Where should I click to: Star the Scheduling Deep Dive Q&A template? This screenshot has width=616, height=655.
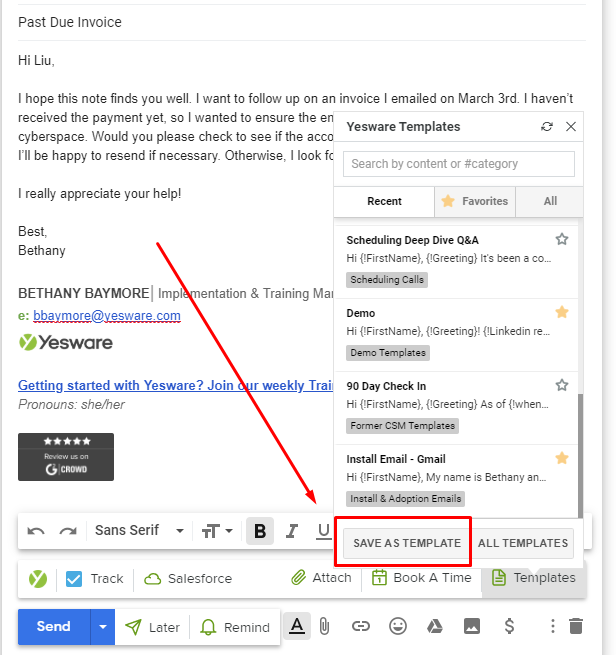pyautogui.click(x=562, y=239)
